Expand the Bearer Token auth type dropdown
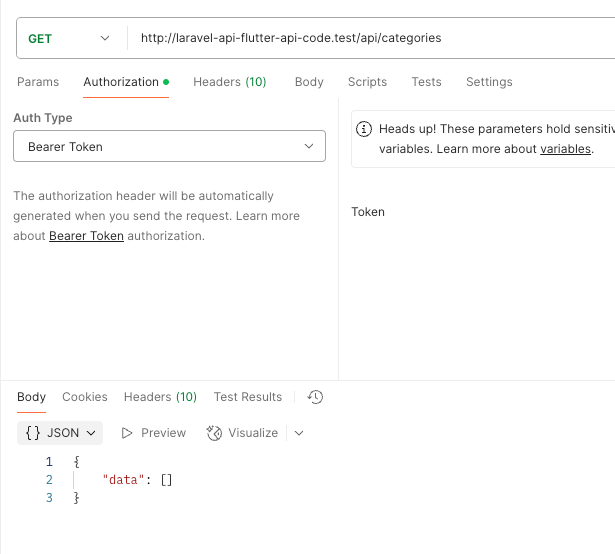This screenshot has width=615, height=554. (x=169, y=147)
